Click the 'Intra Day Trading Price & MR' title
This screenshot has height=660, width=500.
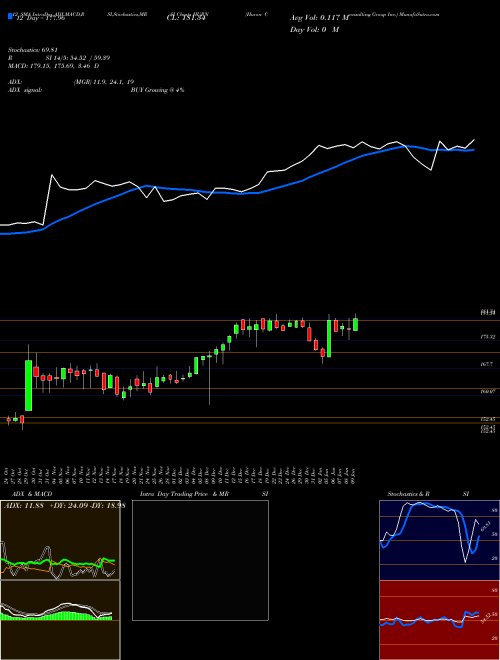click(184, 494)
